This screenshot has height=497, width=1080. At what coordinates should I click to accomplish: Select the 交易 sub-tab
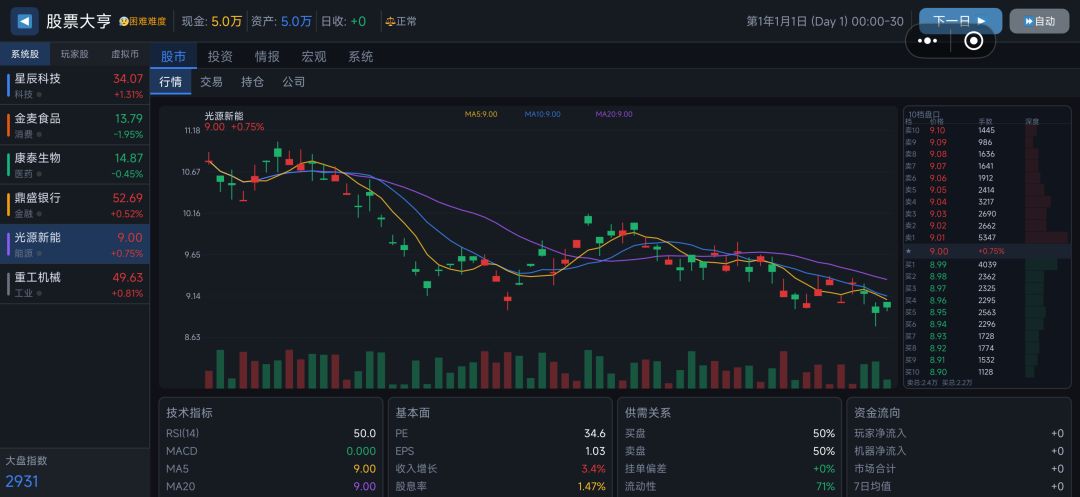211,82
